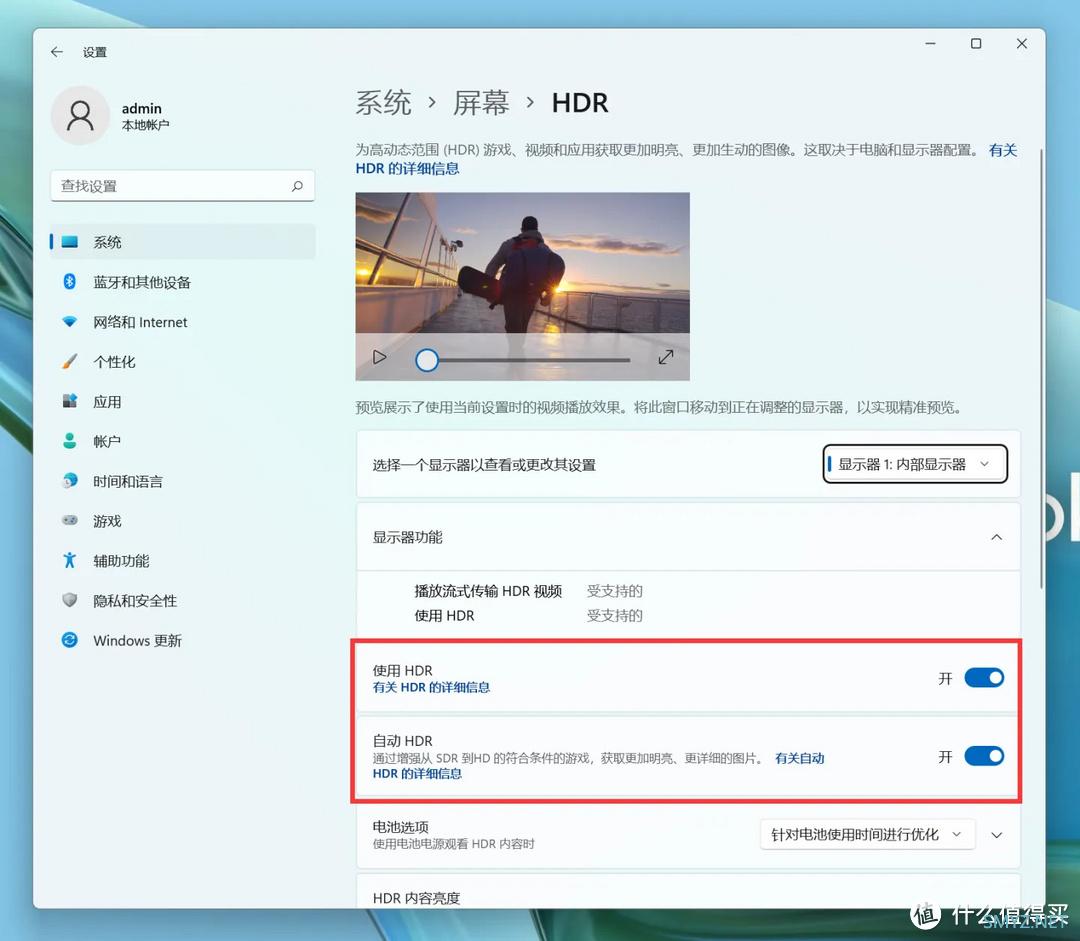Click the Windows 更新 sync icon

tap(70, 640)
